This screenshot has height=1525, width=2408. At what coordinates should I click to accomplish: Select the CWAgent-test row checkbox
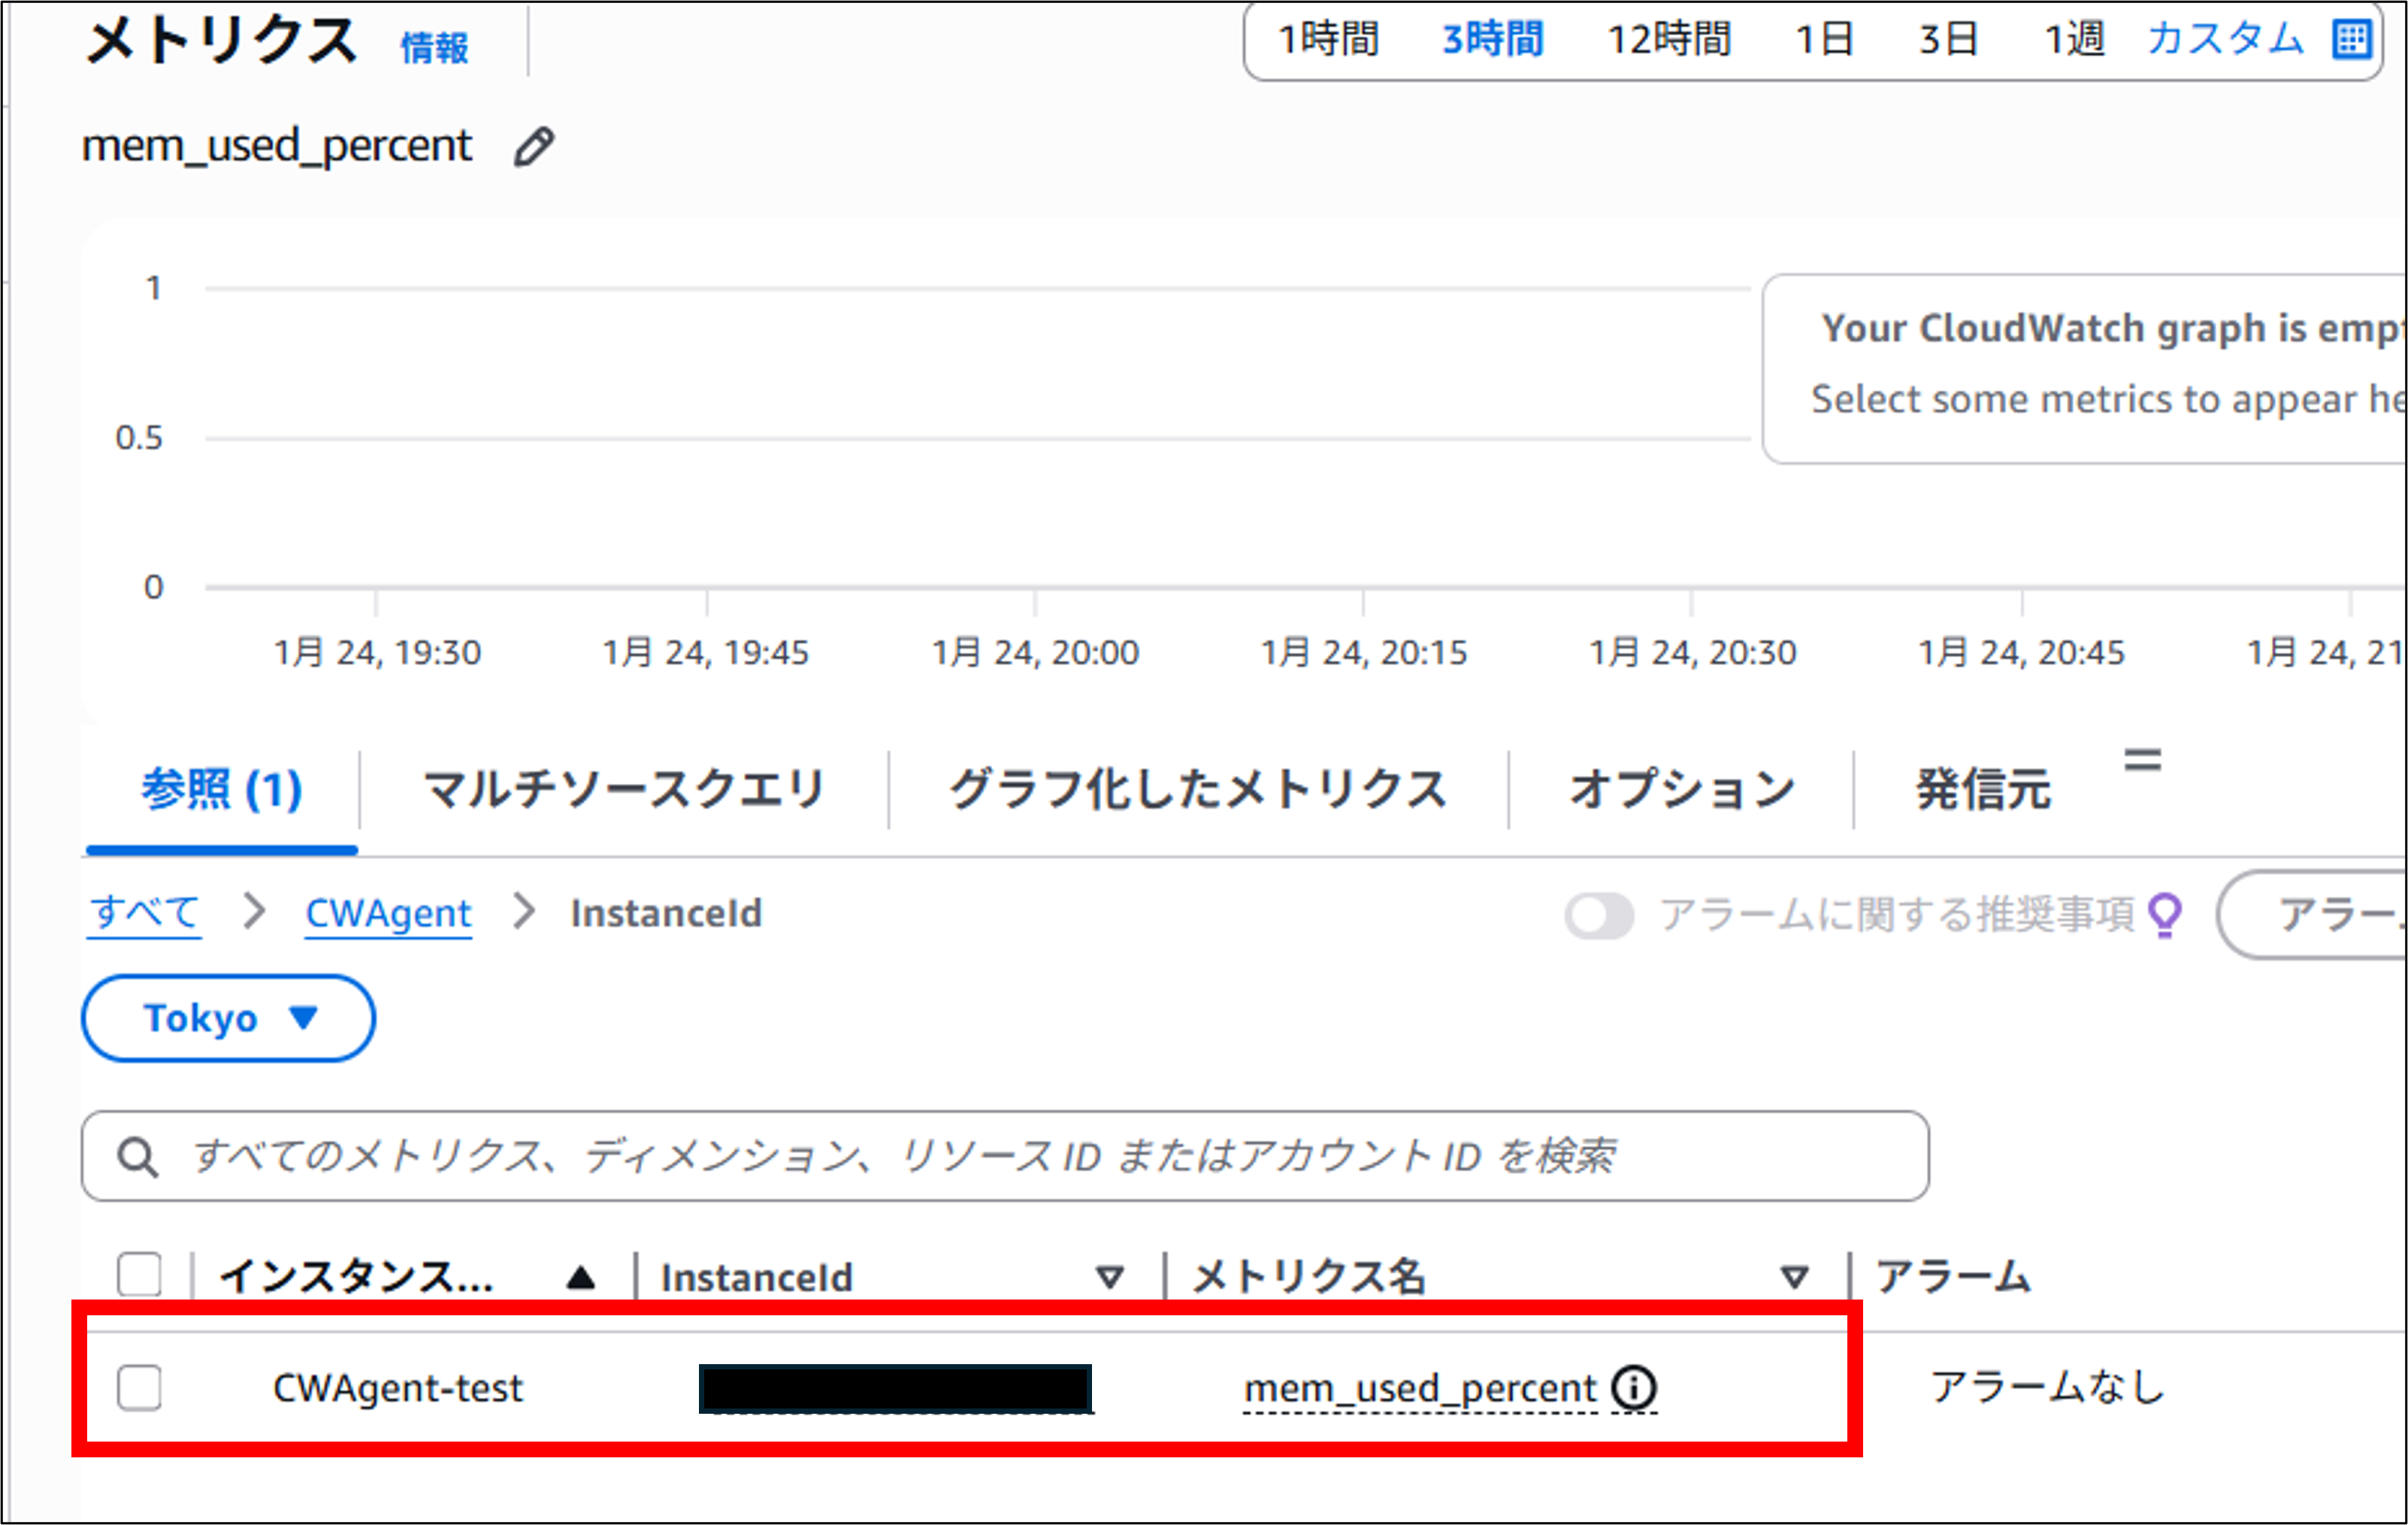(x=139, y=1387)
